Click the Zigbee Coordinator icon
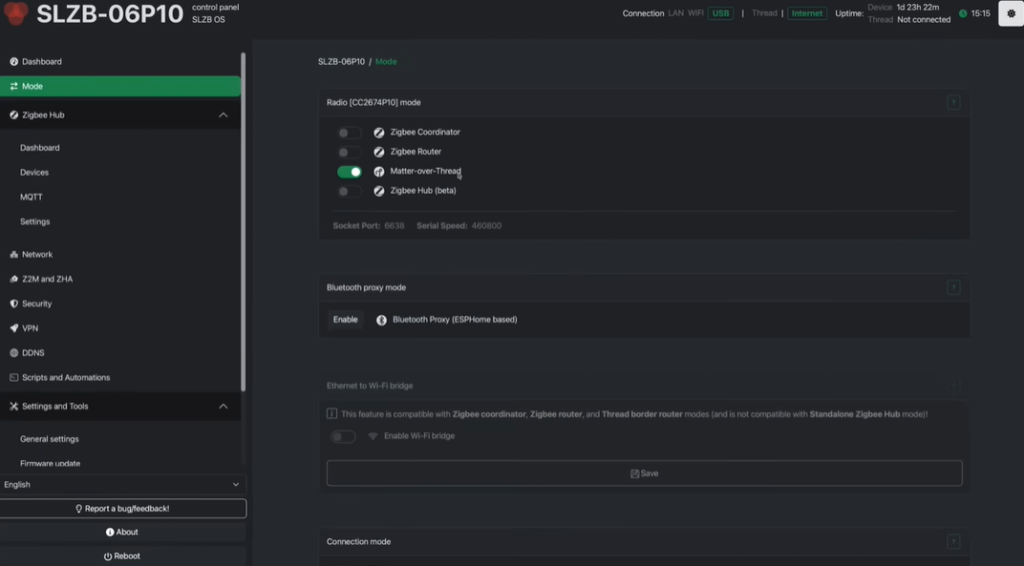The image size is (1024, 566). tap(379, 133)
